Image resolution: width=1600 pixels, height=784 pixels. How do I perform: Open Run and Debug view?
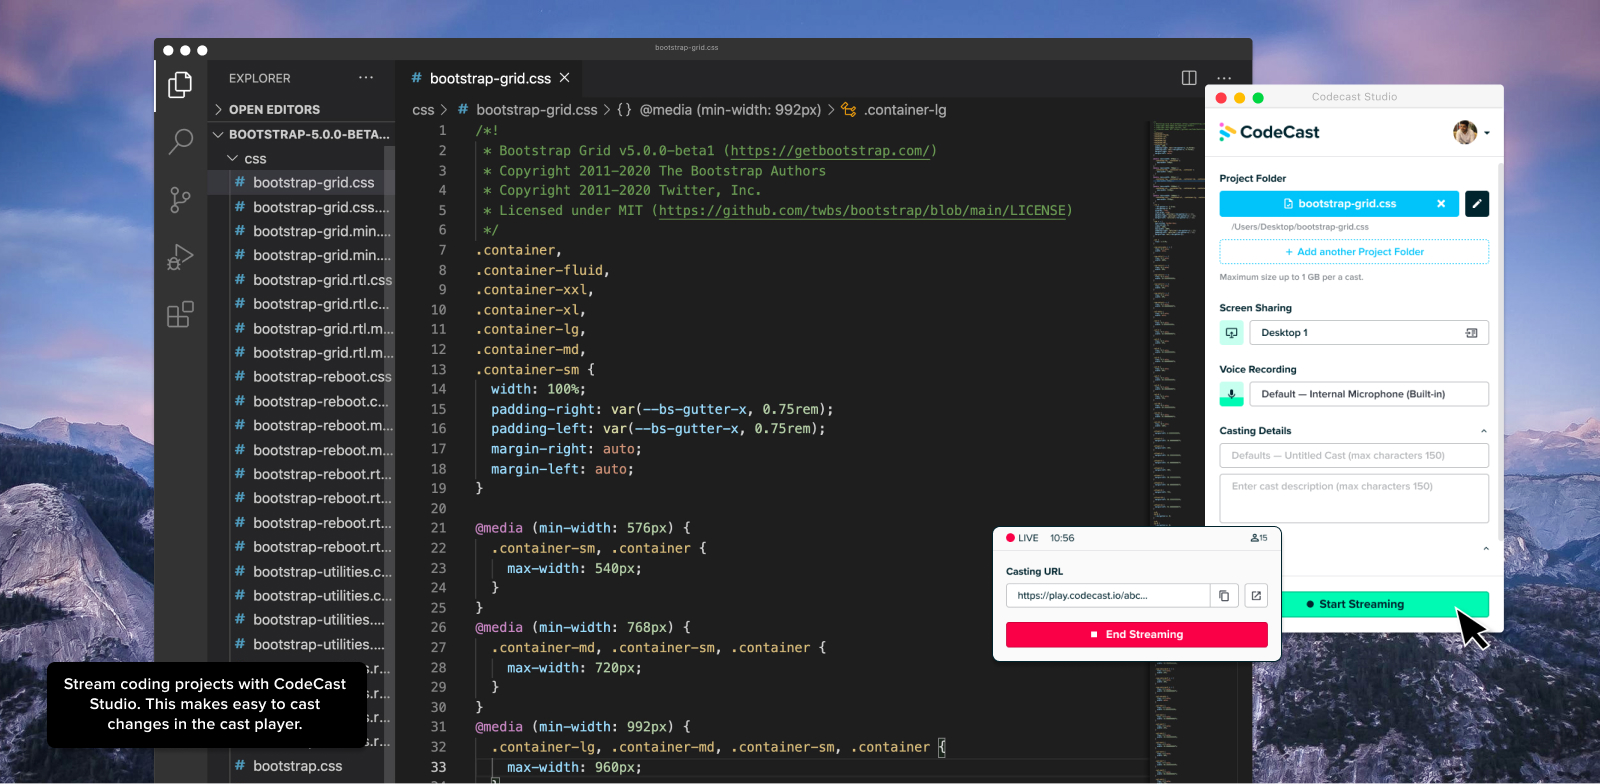point(180,258)
